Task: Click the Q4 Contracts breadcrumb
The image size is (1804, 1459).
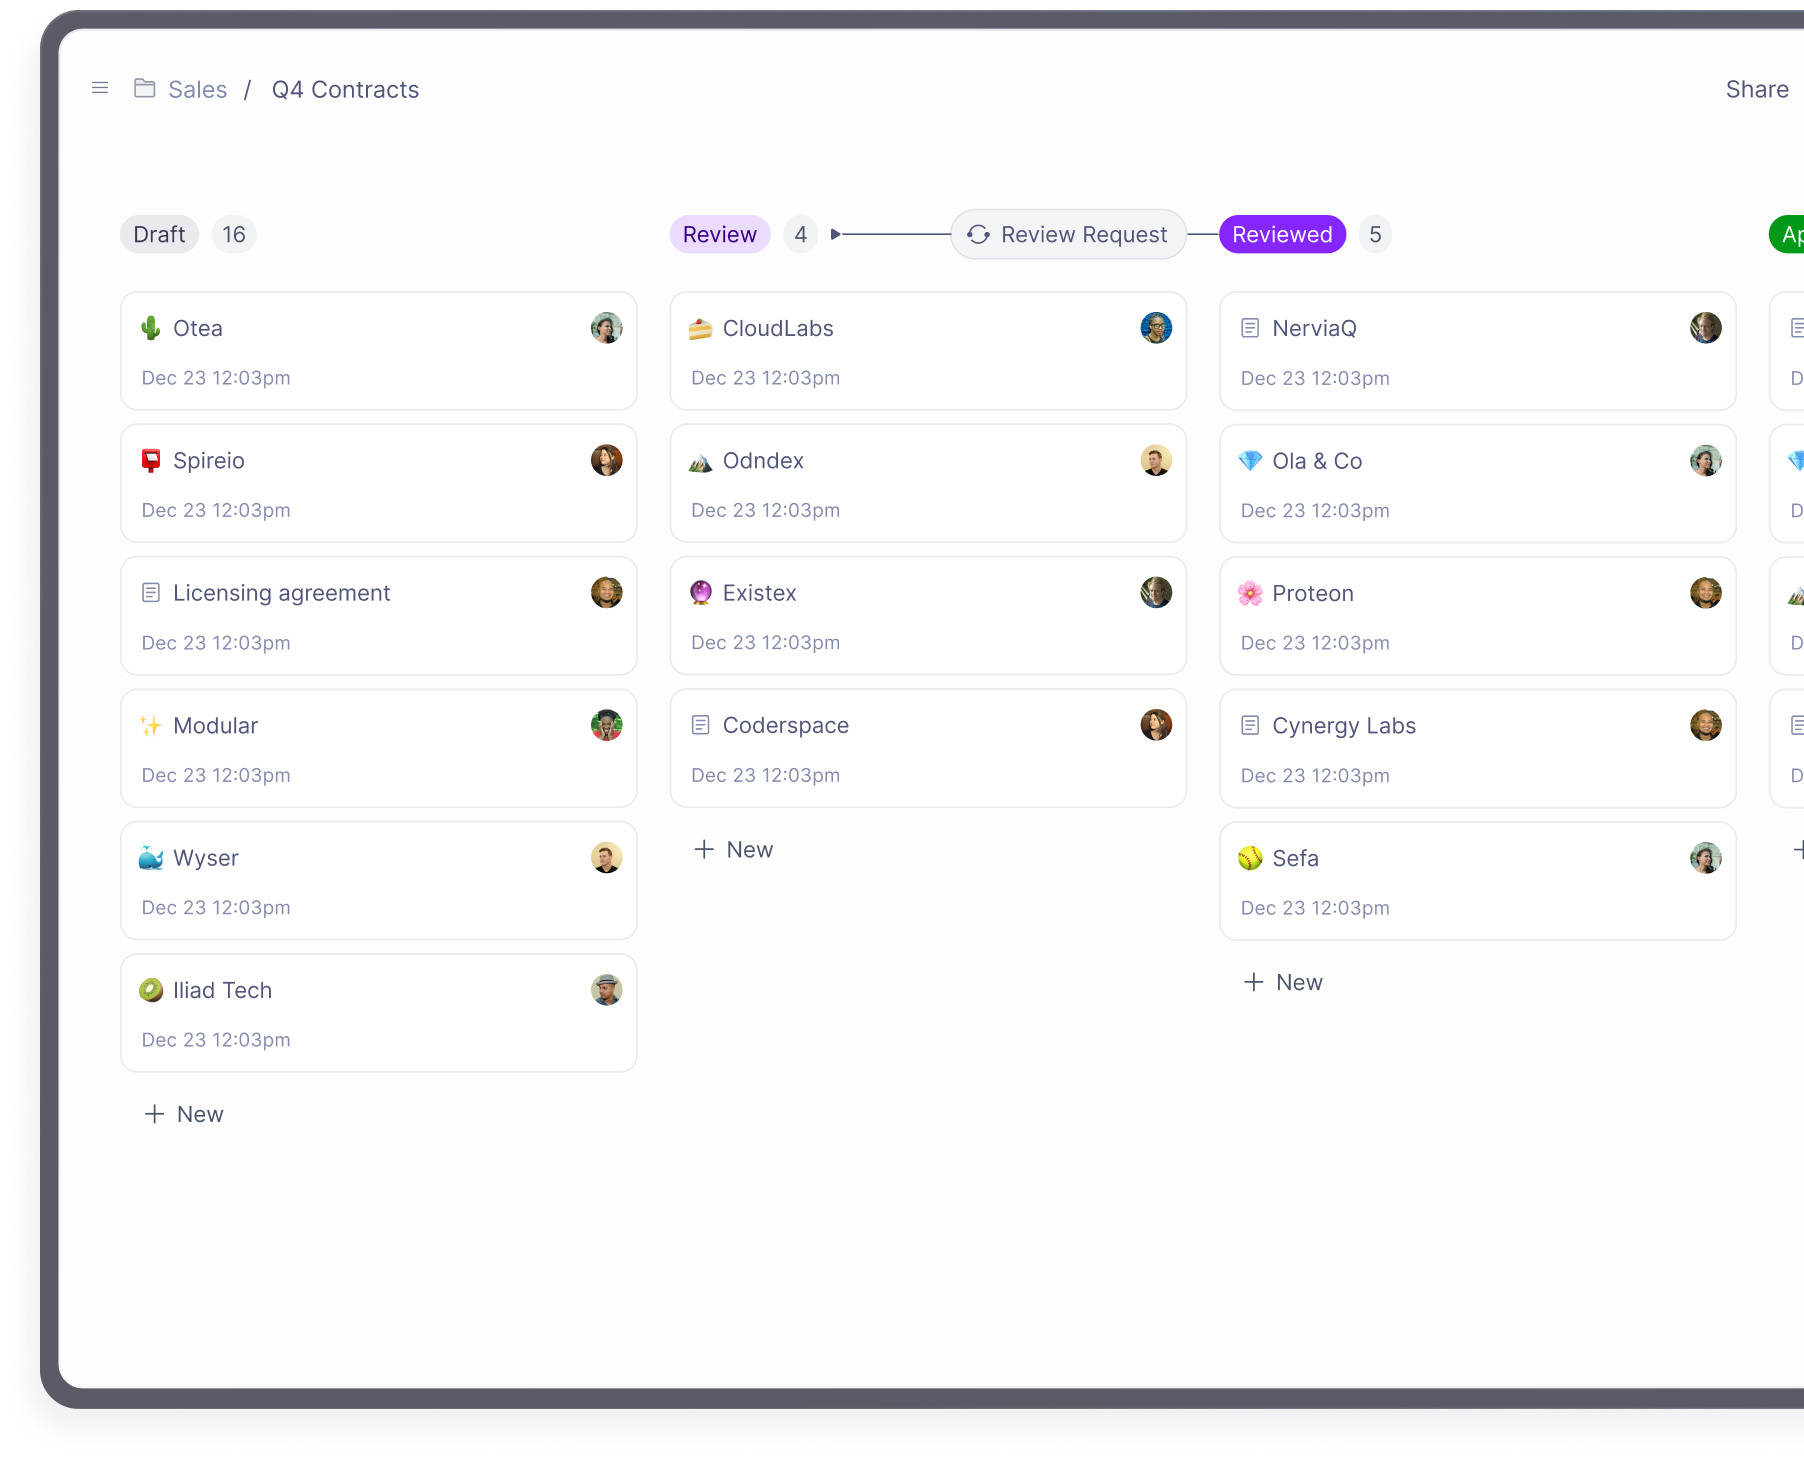Action: 345,90
